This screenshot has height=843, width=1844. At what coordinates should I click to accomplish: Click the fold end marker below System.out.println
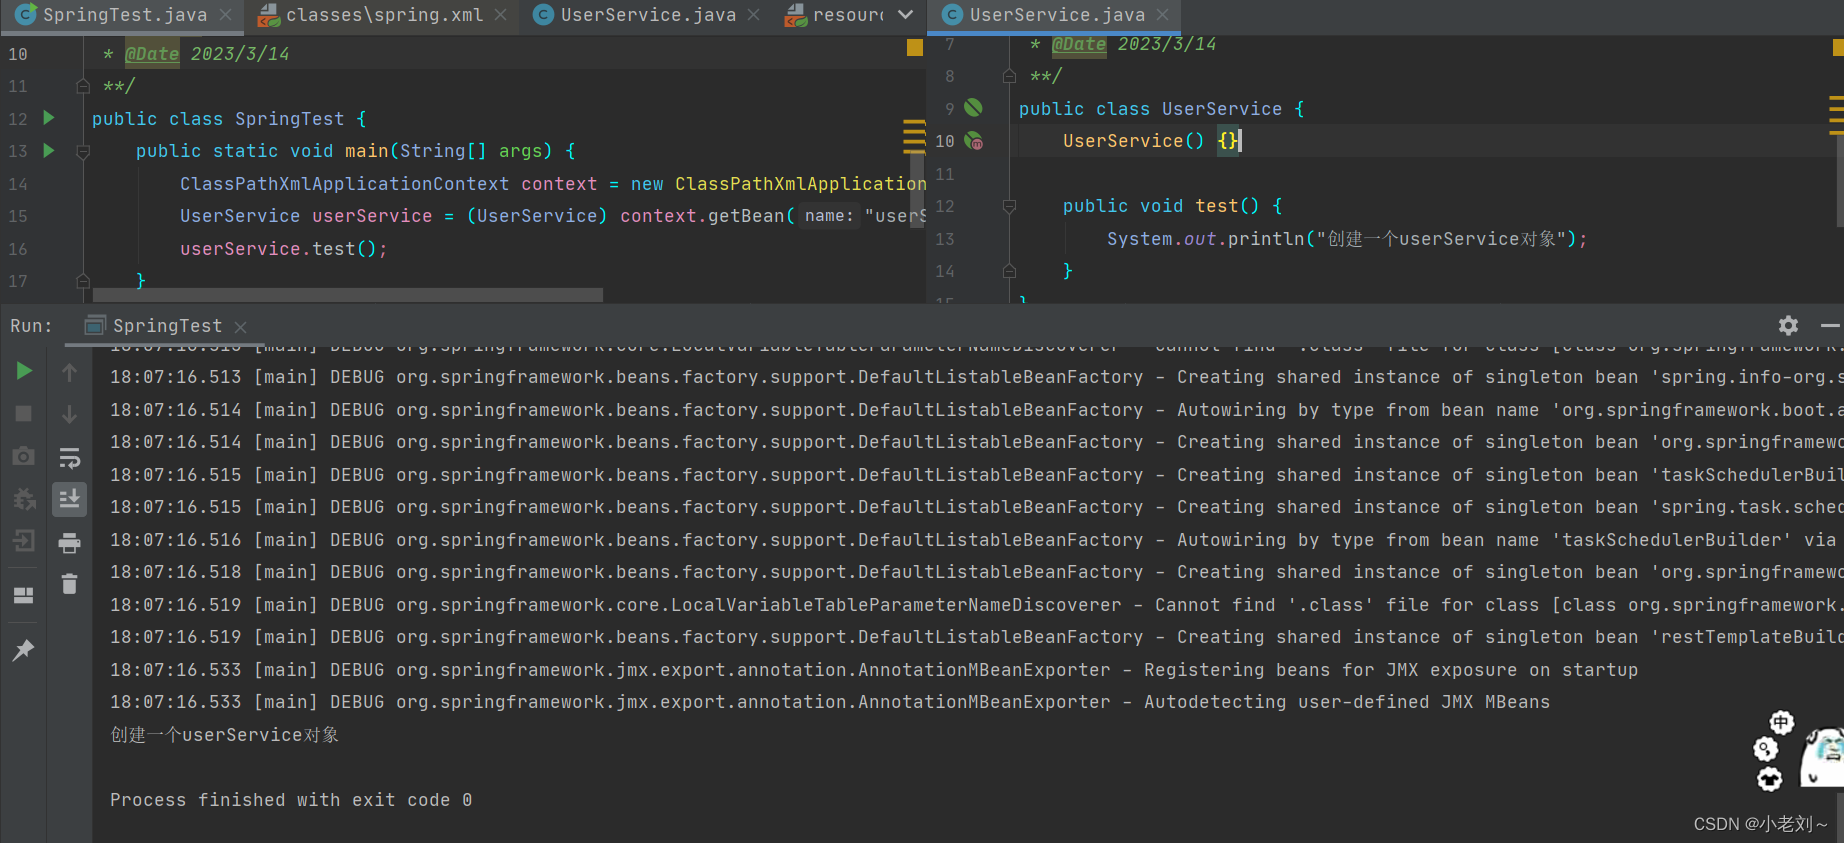pyautogui.click(x=1009, y=271)
